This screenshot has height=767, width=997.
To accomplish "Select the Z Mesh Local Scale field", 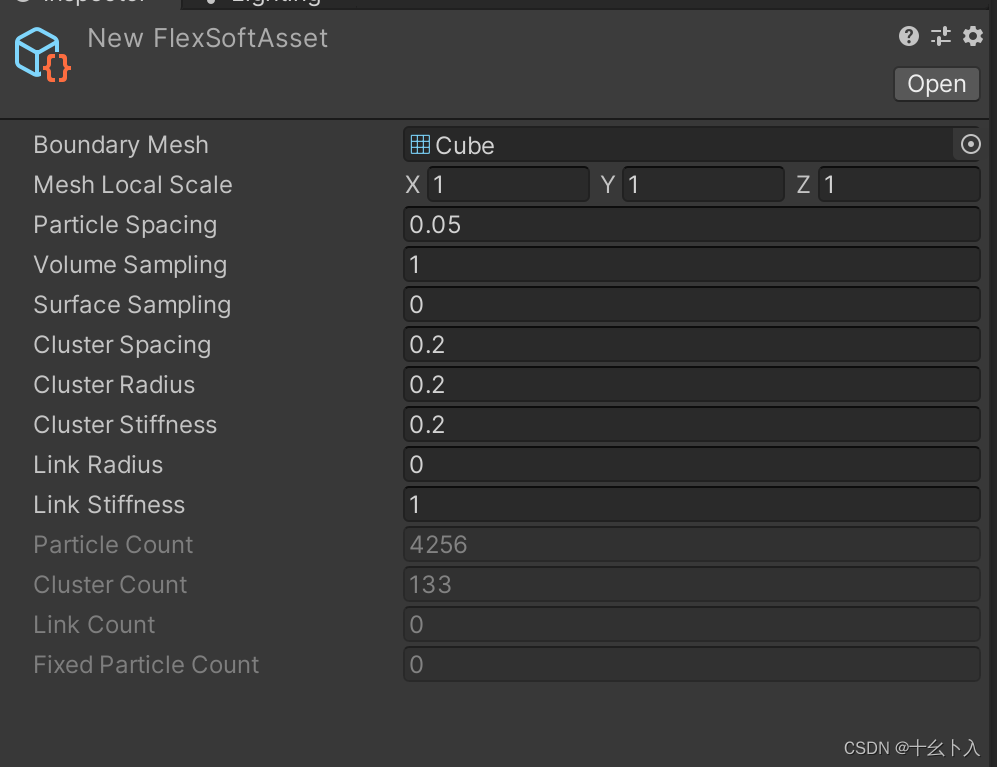I will [x=898, y=184].
